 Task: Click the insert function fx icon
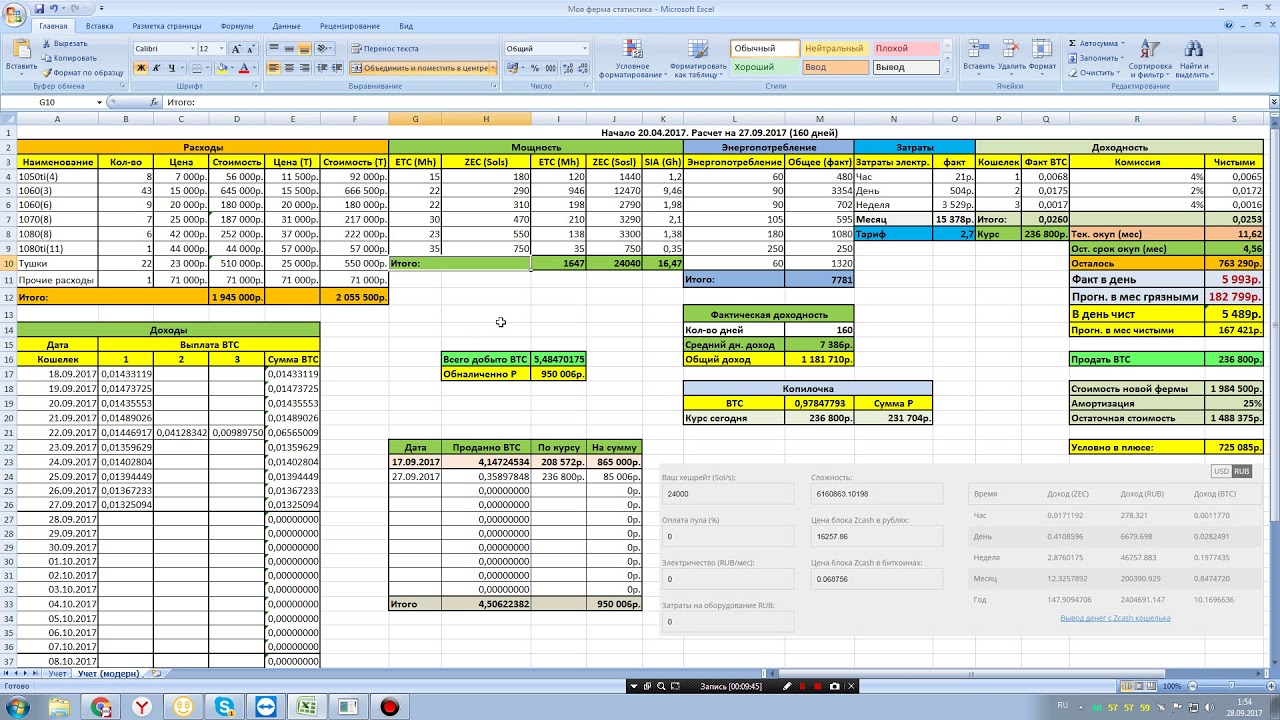coord(154,102)
